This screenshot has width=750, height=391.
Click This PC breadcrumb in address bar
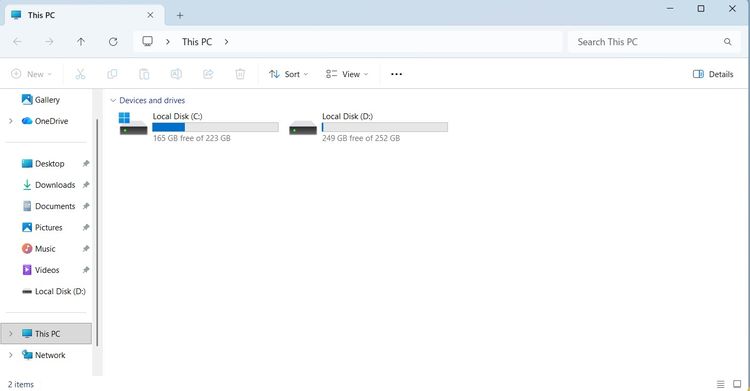(x=197, y=42)
